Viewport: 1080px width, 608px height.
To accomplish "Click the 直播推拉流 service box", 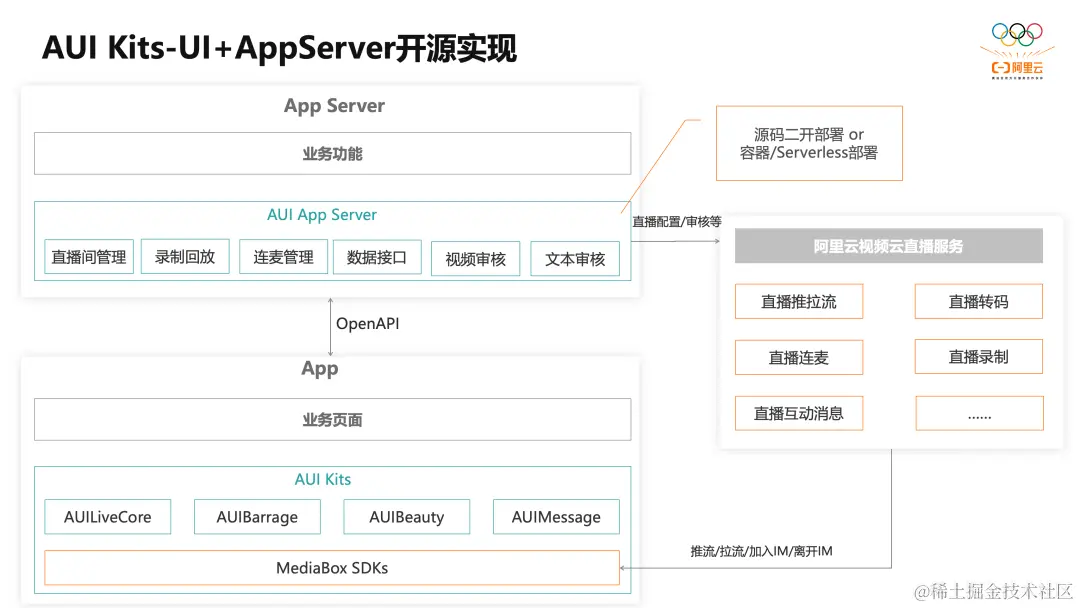I will 799,302.
